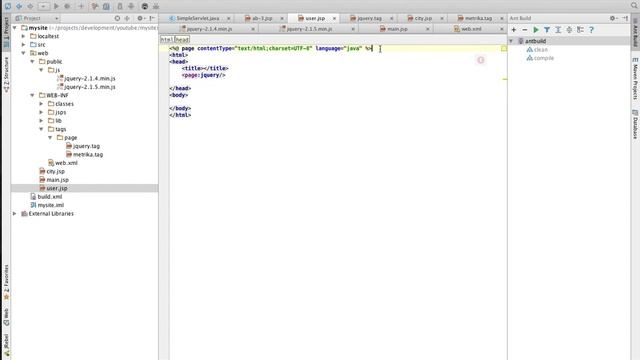Click the html breadcrumb above the editor

(167, 40)
